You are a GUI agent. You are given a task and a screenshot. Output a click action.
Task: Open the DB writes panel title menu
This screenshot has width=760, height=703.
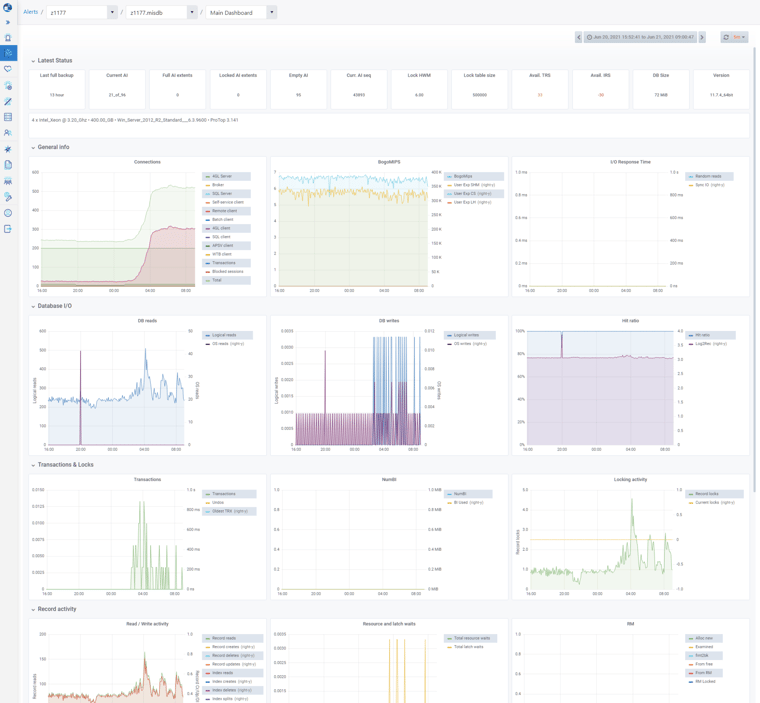click(x=389, y=320)
